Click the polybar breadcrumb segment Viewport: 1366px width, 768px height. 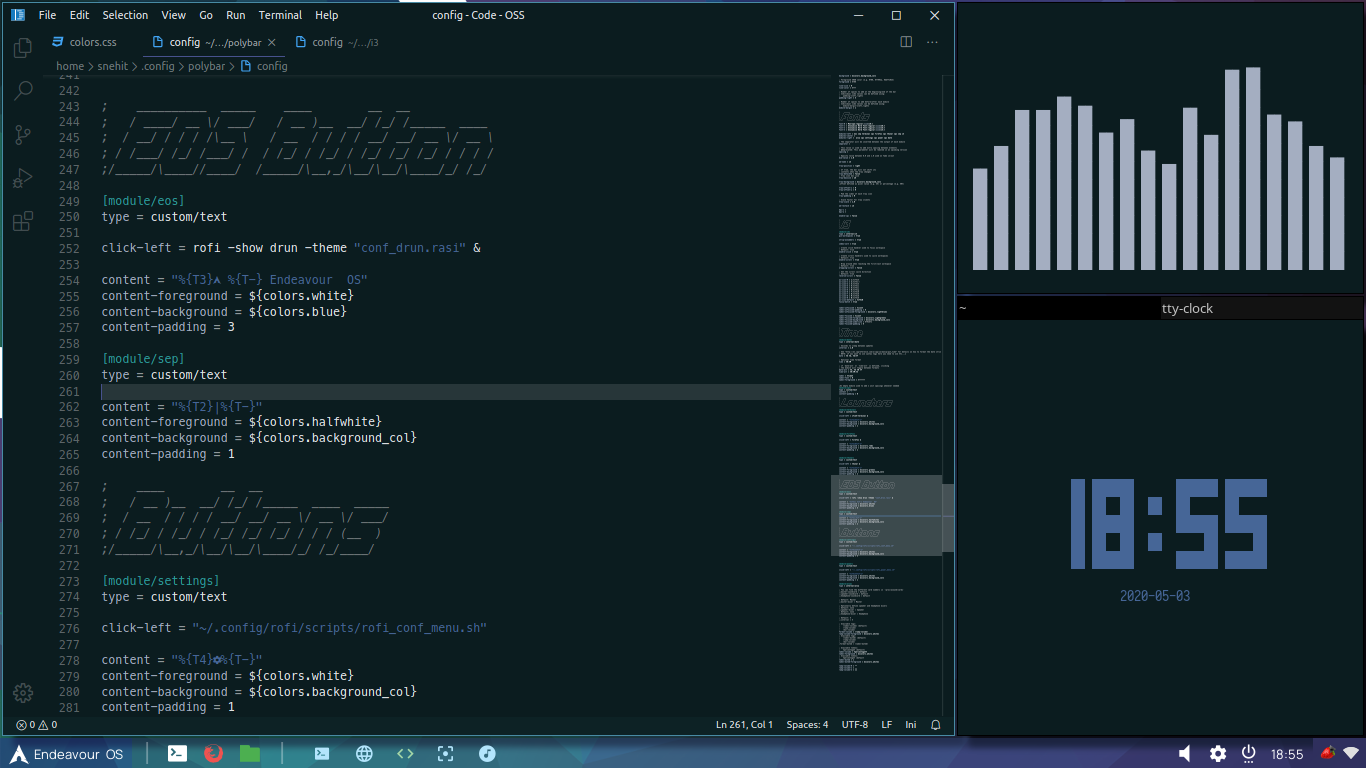click(207, 66)
